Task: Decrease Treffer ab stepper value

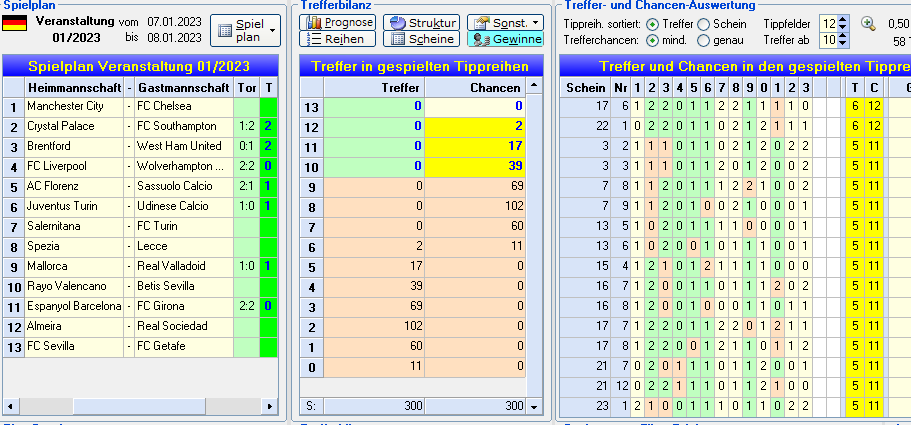Action: click(844, 44)
